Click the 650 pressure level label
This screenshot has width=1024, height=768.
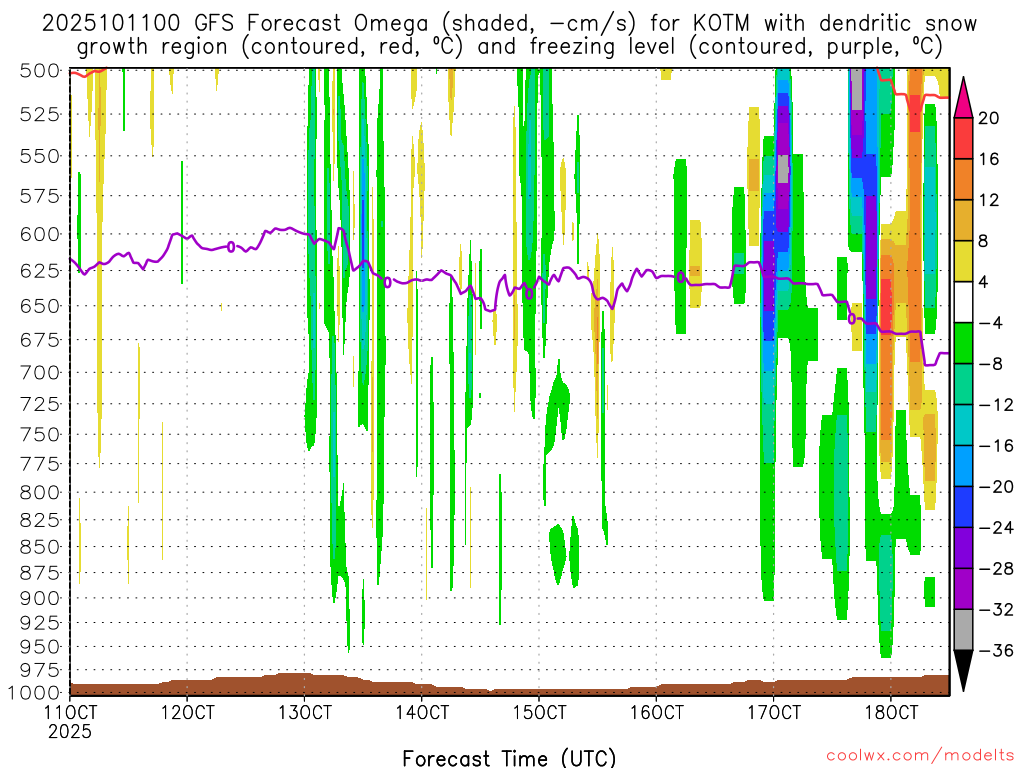40,306
